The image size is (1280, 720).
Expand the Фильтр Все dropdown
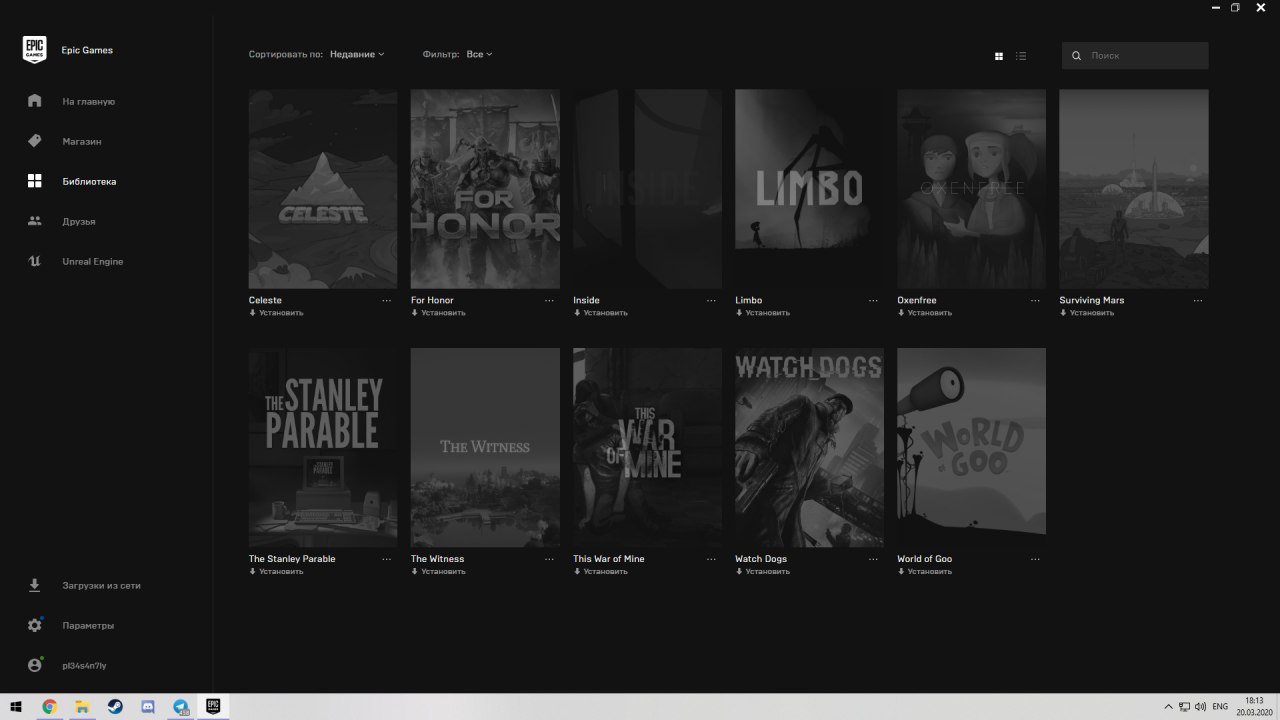479,54
